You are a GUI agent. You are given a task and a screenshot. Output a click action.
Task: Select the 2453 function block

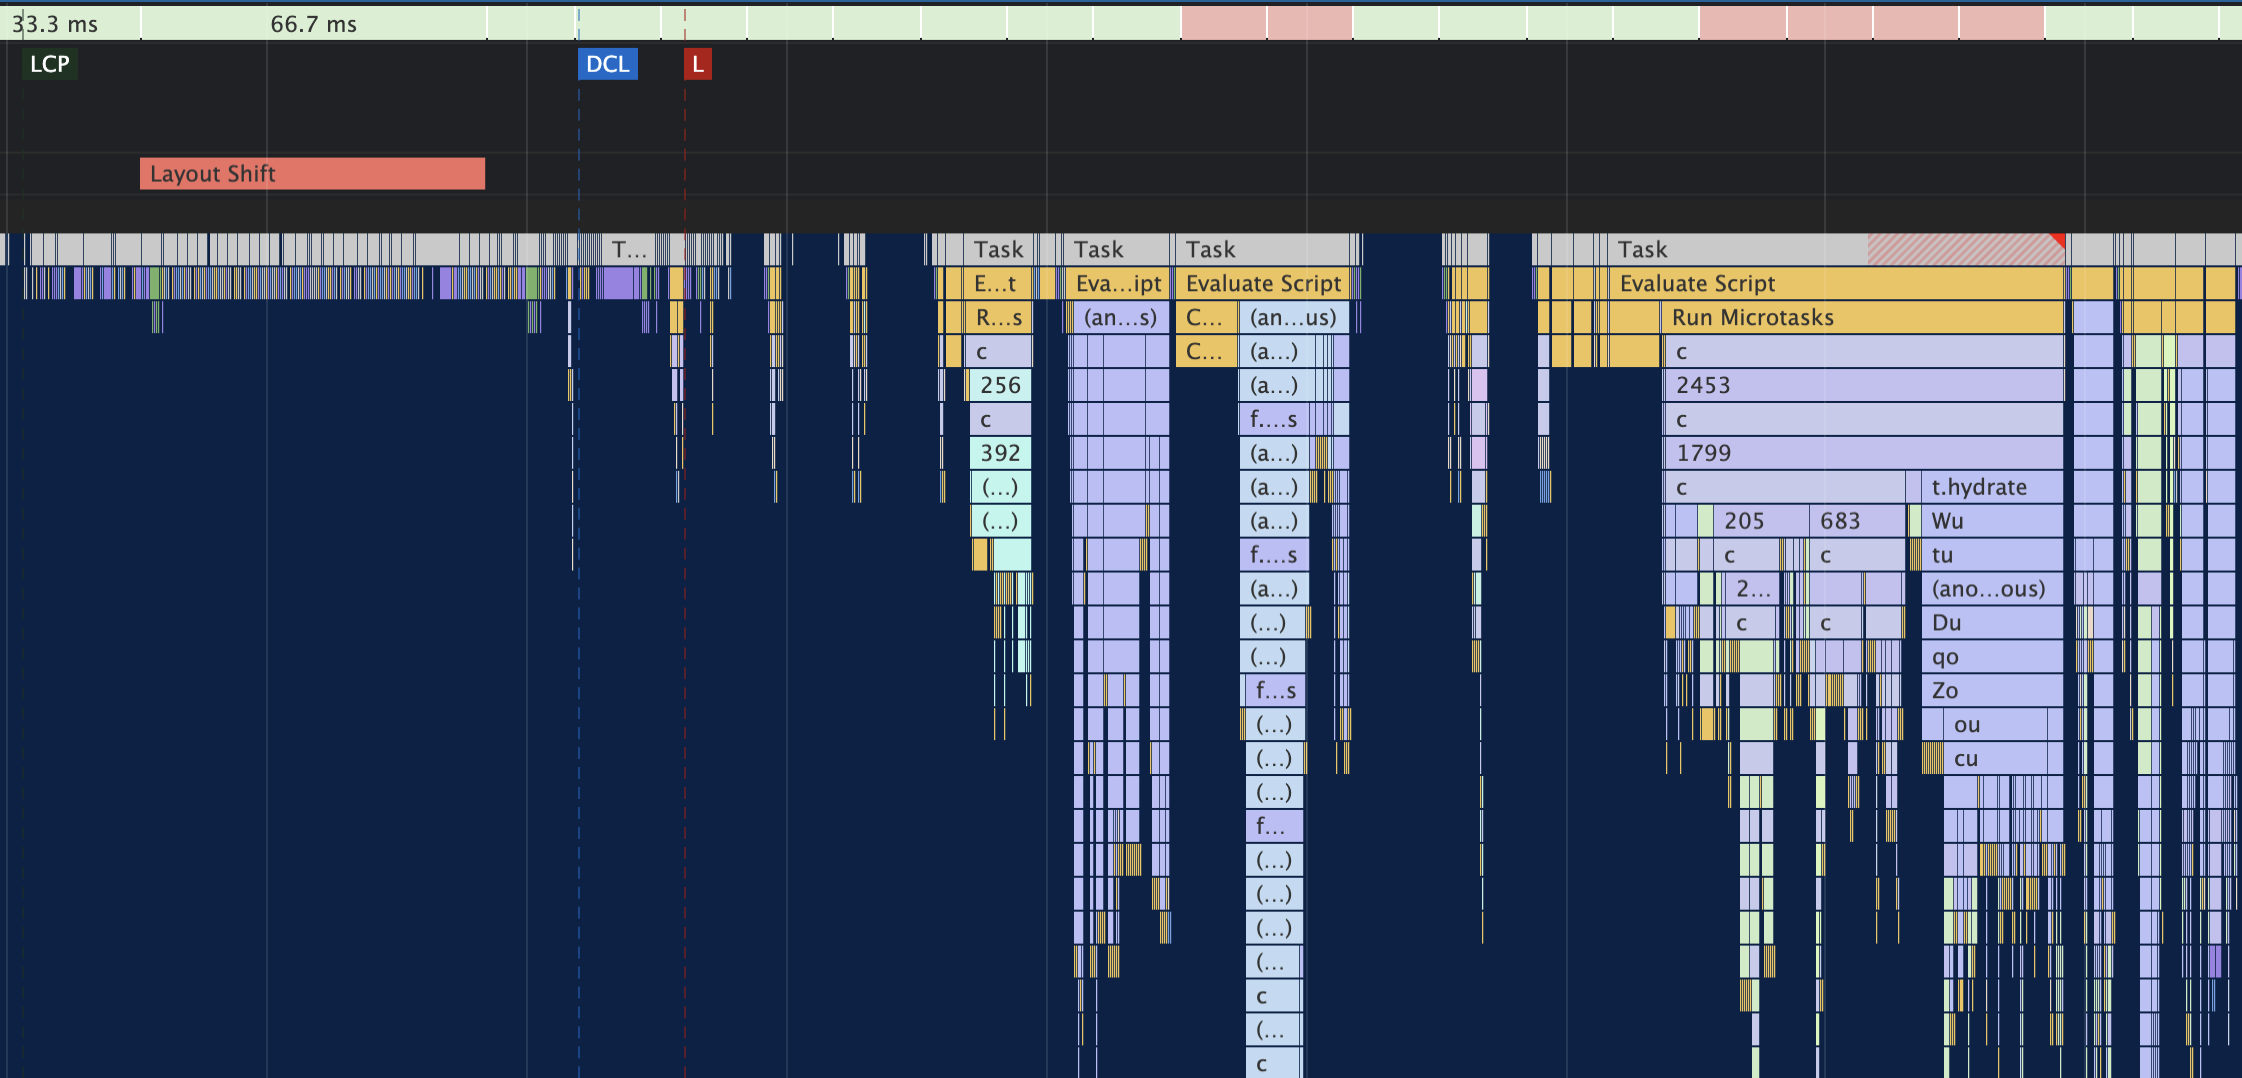pos(1864,385)
